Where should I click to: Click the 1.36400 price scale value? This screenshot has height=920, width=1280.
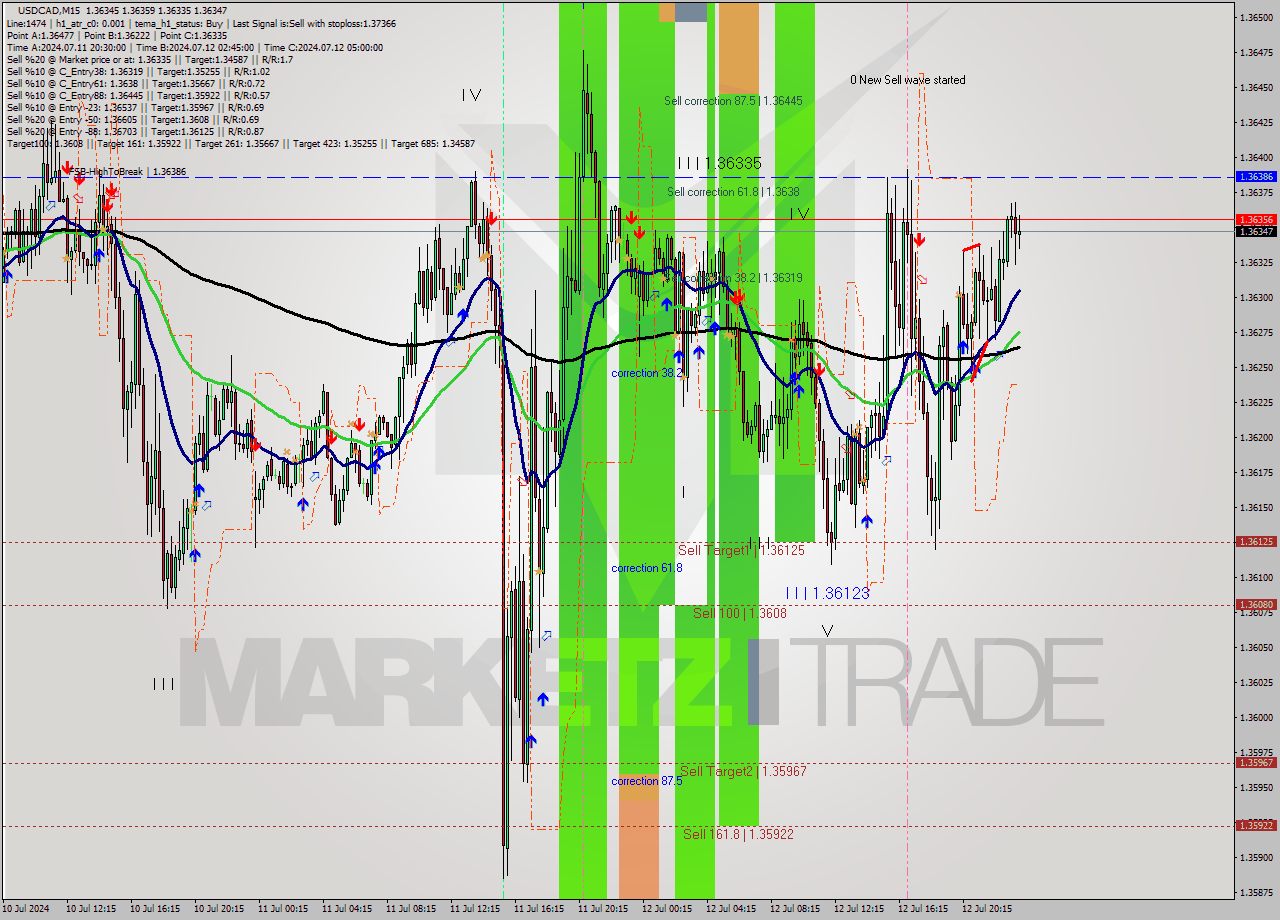coord(1256,157)
